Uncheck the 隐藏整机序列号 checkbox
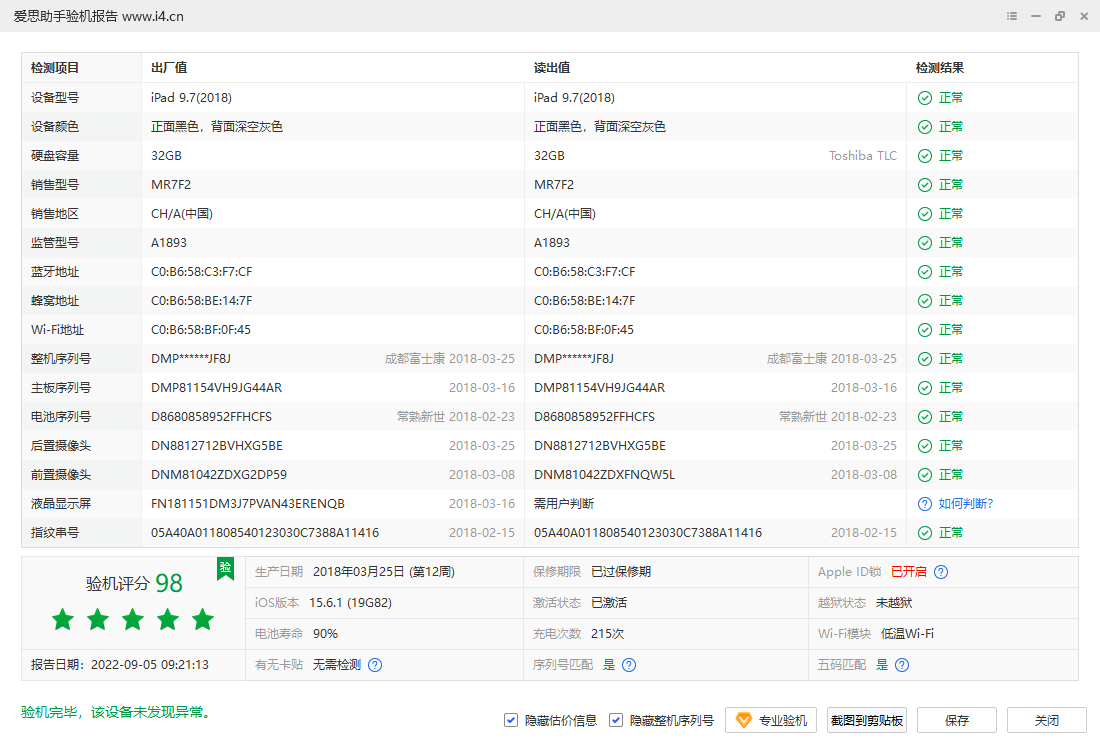The height and width of the screenshot is (749, 1100). pos(616,720)
